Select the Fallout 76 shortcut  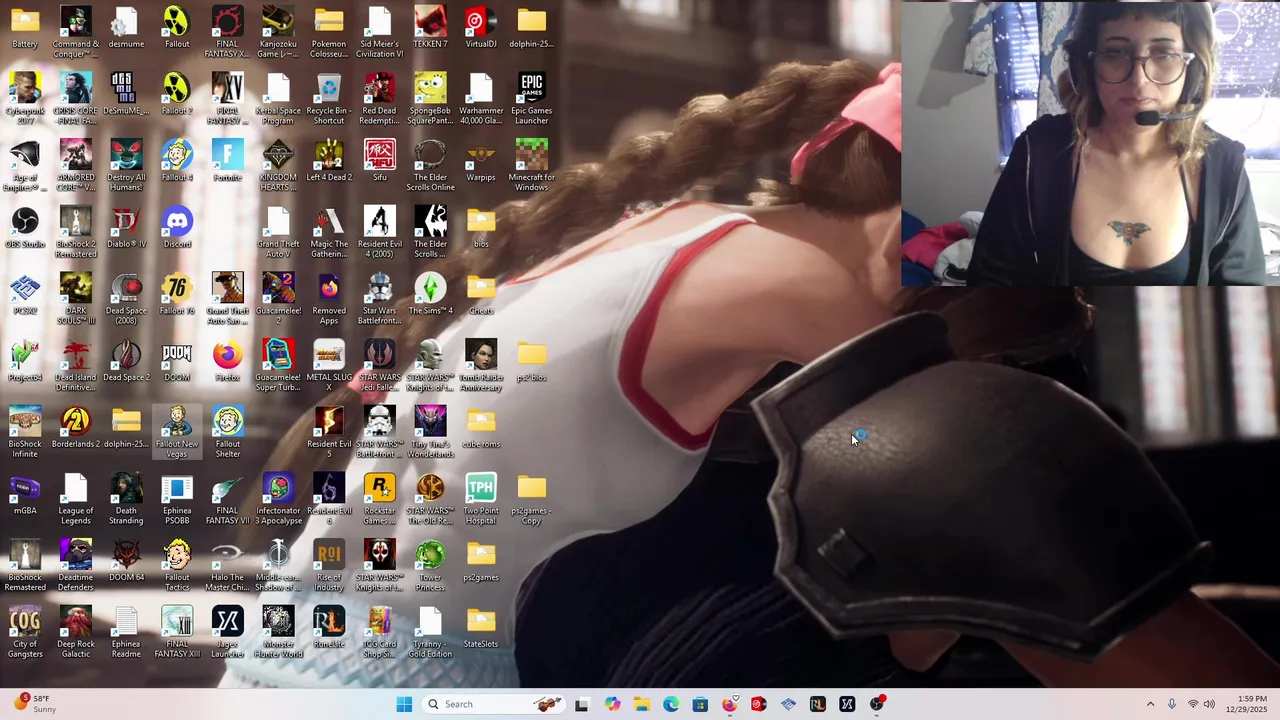tap(177, 294)
